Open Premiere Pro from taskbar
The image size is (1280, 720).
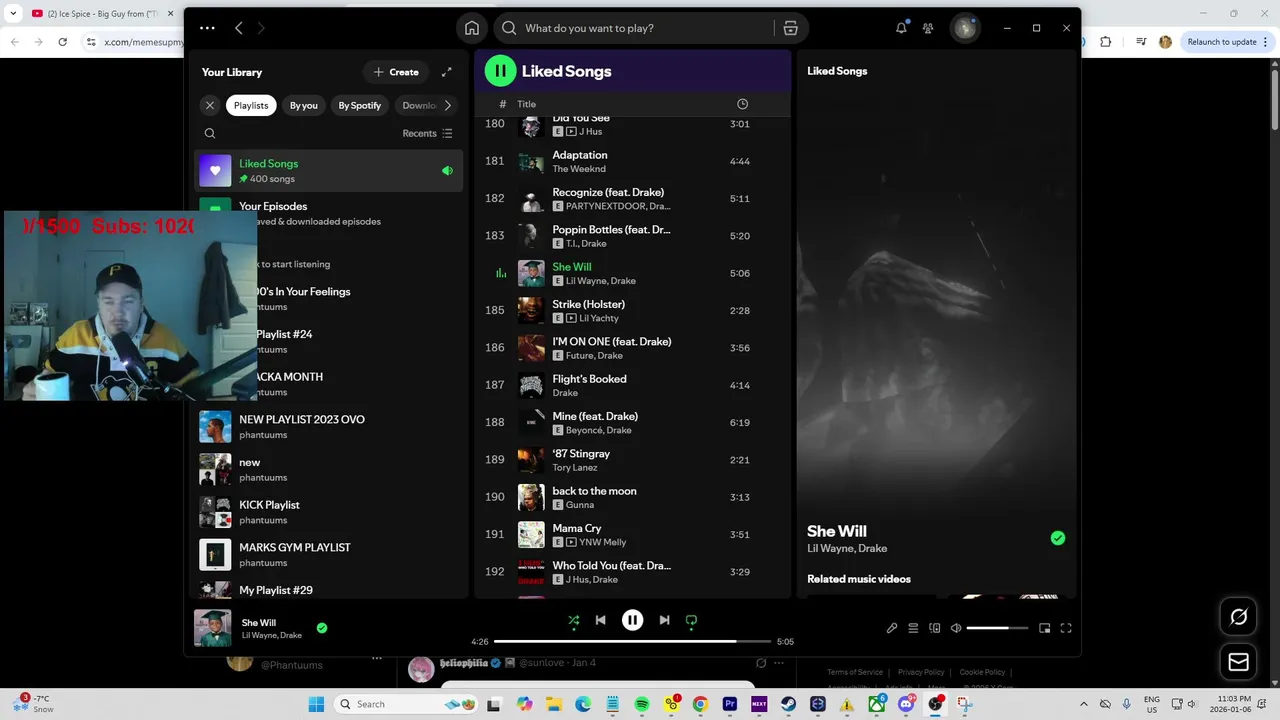[x=730, y=704]
